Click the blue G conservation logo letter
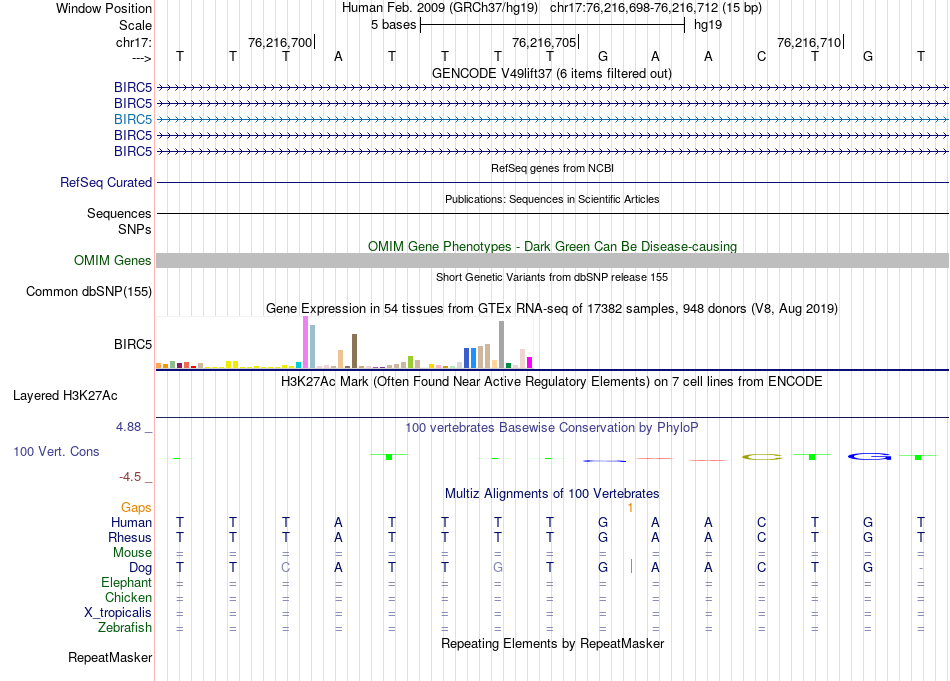 pos(869,457)
